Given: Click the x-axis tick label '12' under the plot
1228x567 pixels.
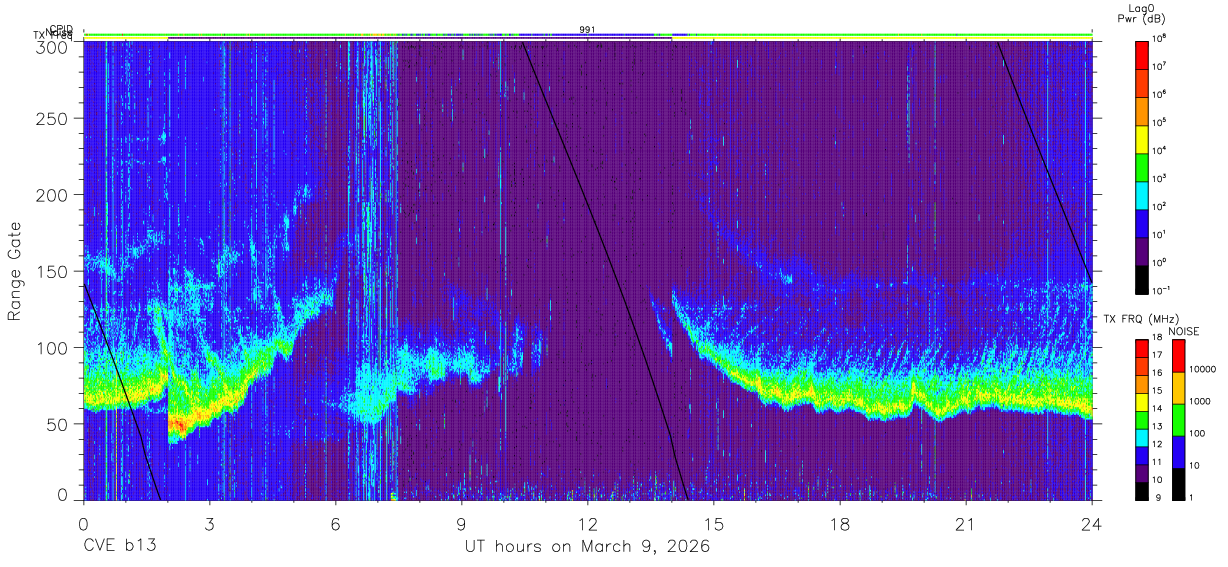Looking at the screenshot, I should click(x=587, y=524).
